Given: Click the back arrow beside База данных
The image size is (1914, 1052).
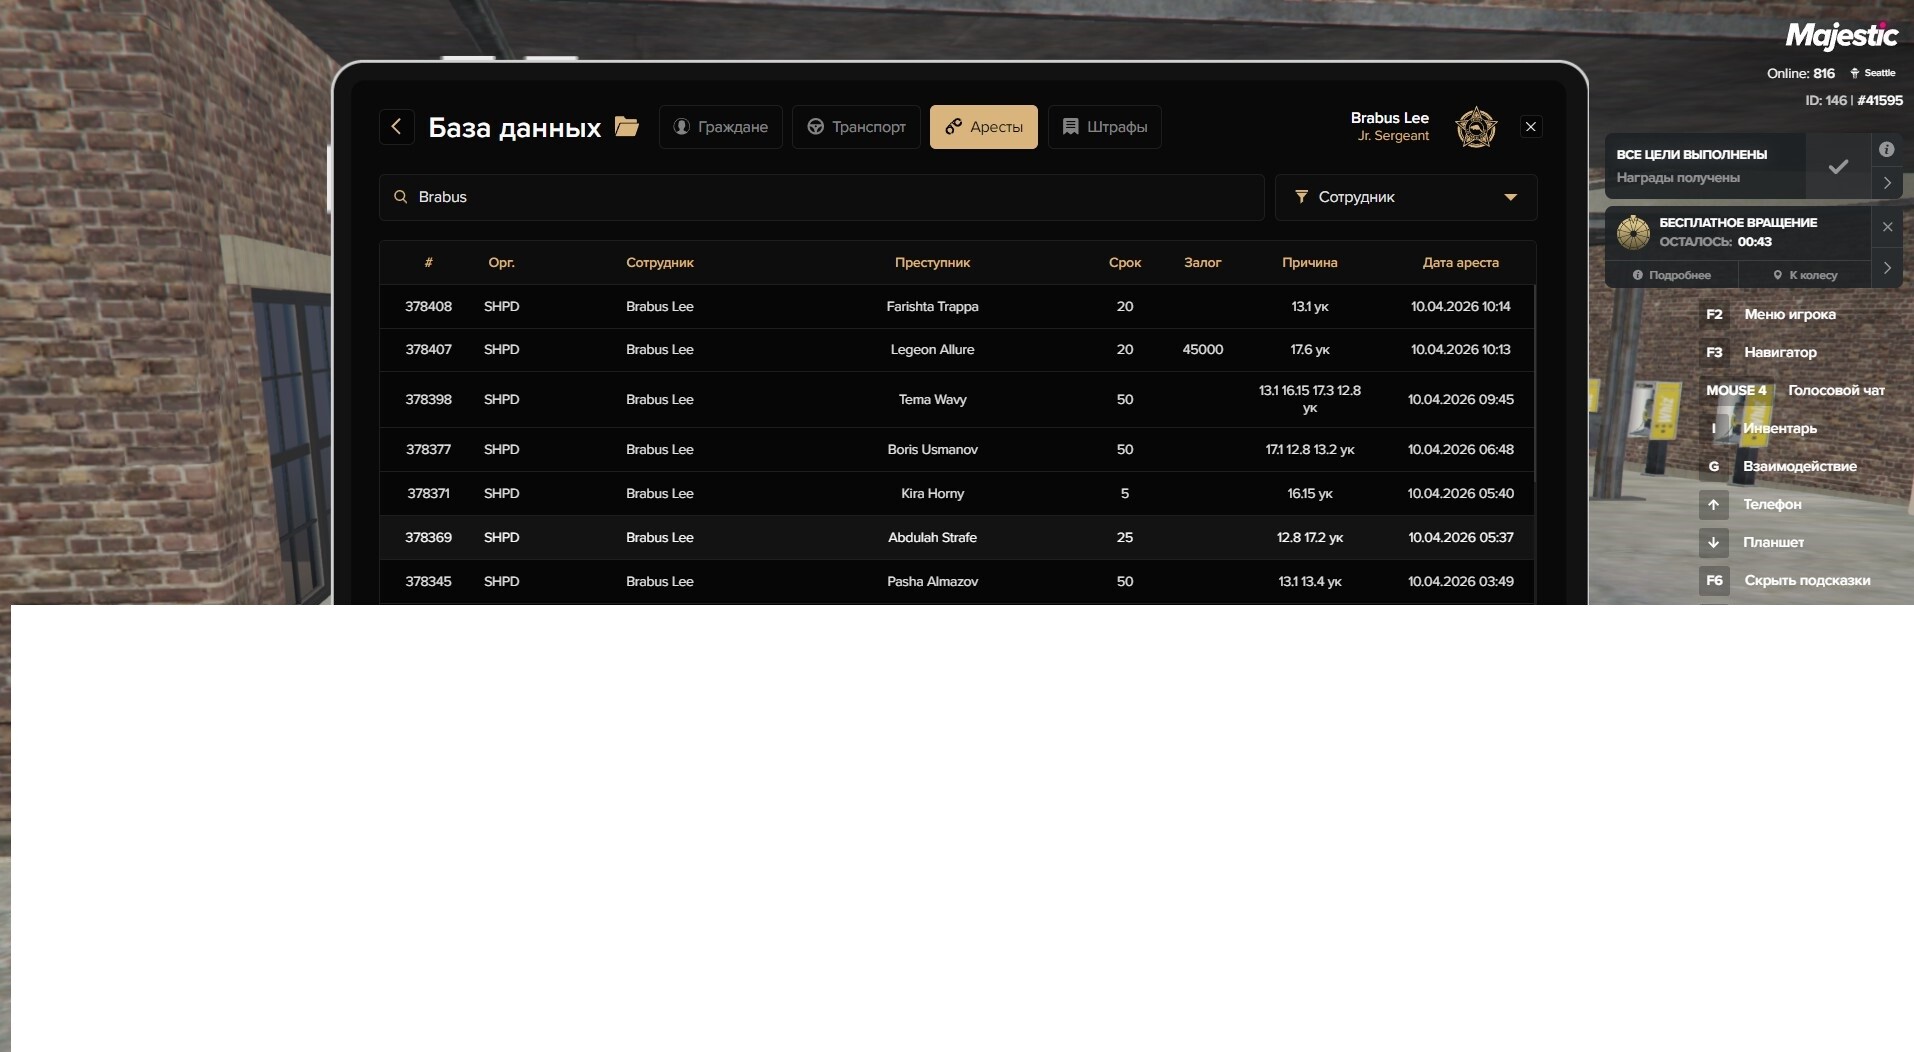Looking at the screenshot, I should pos(397,127).
